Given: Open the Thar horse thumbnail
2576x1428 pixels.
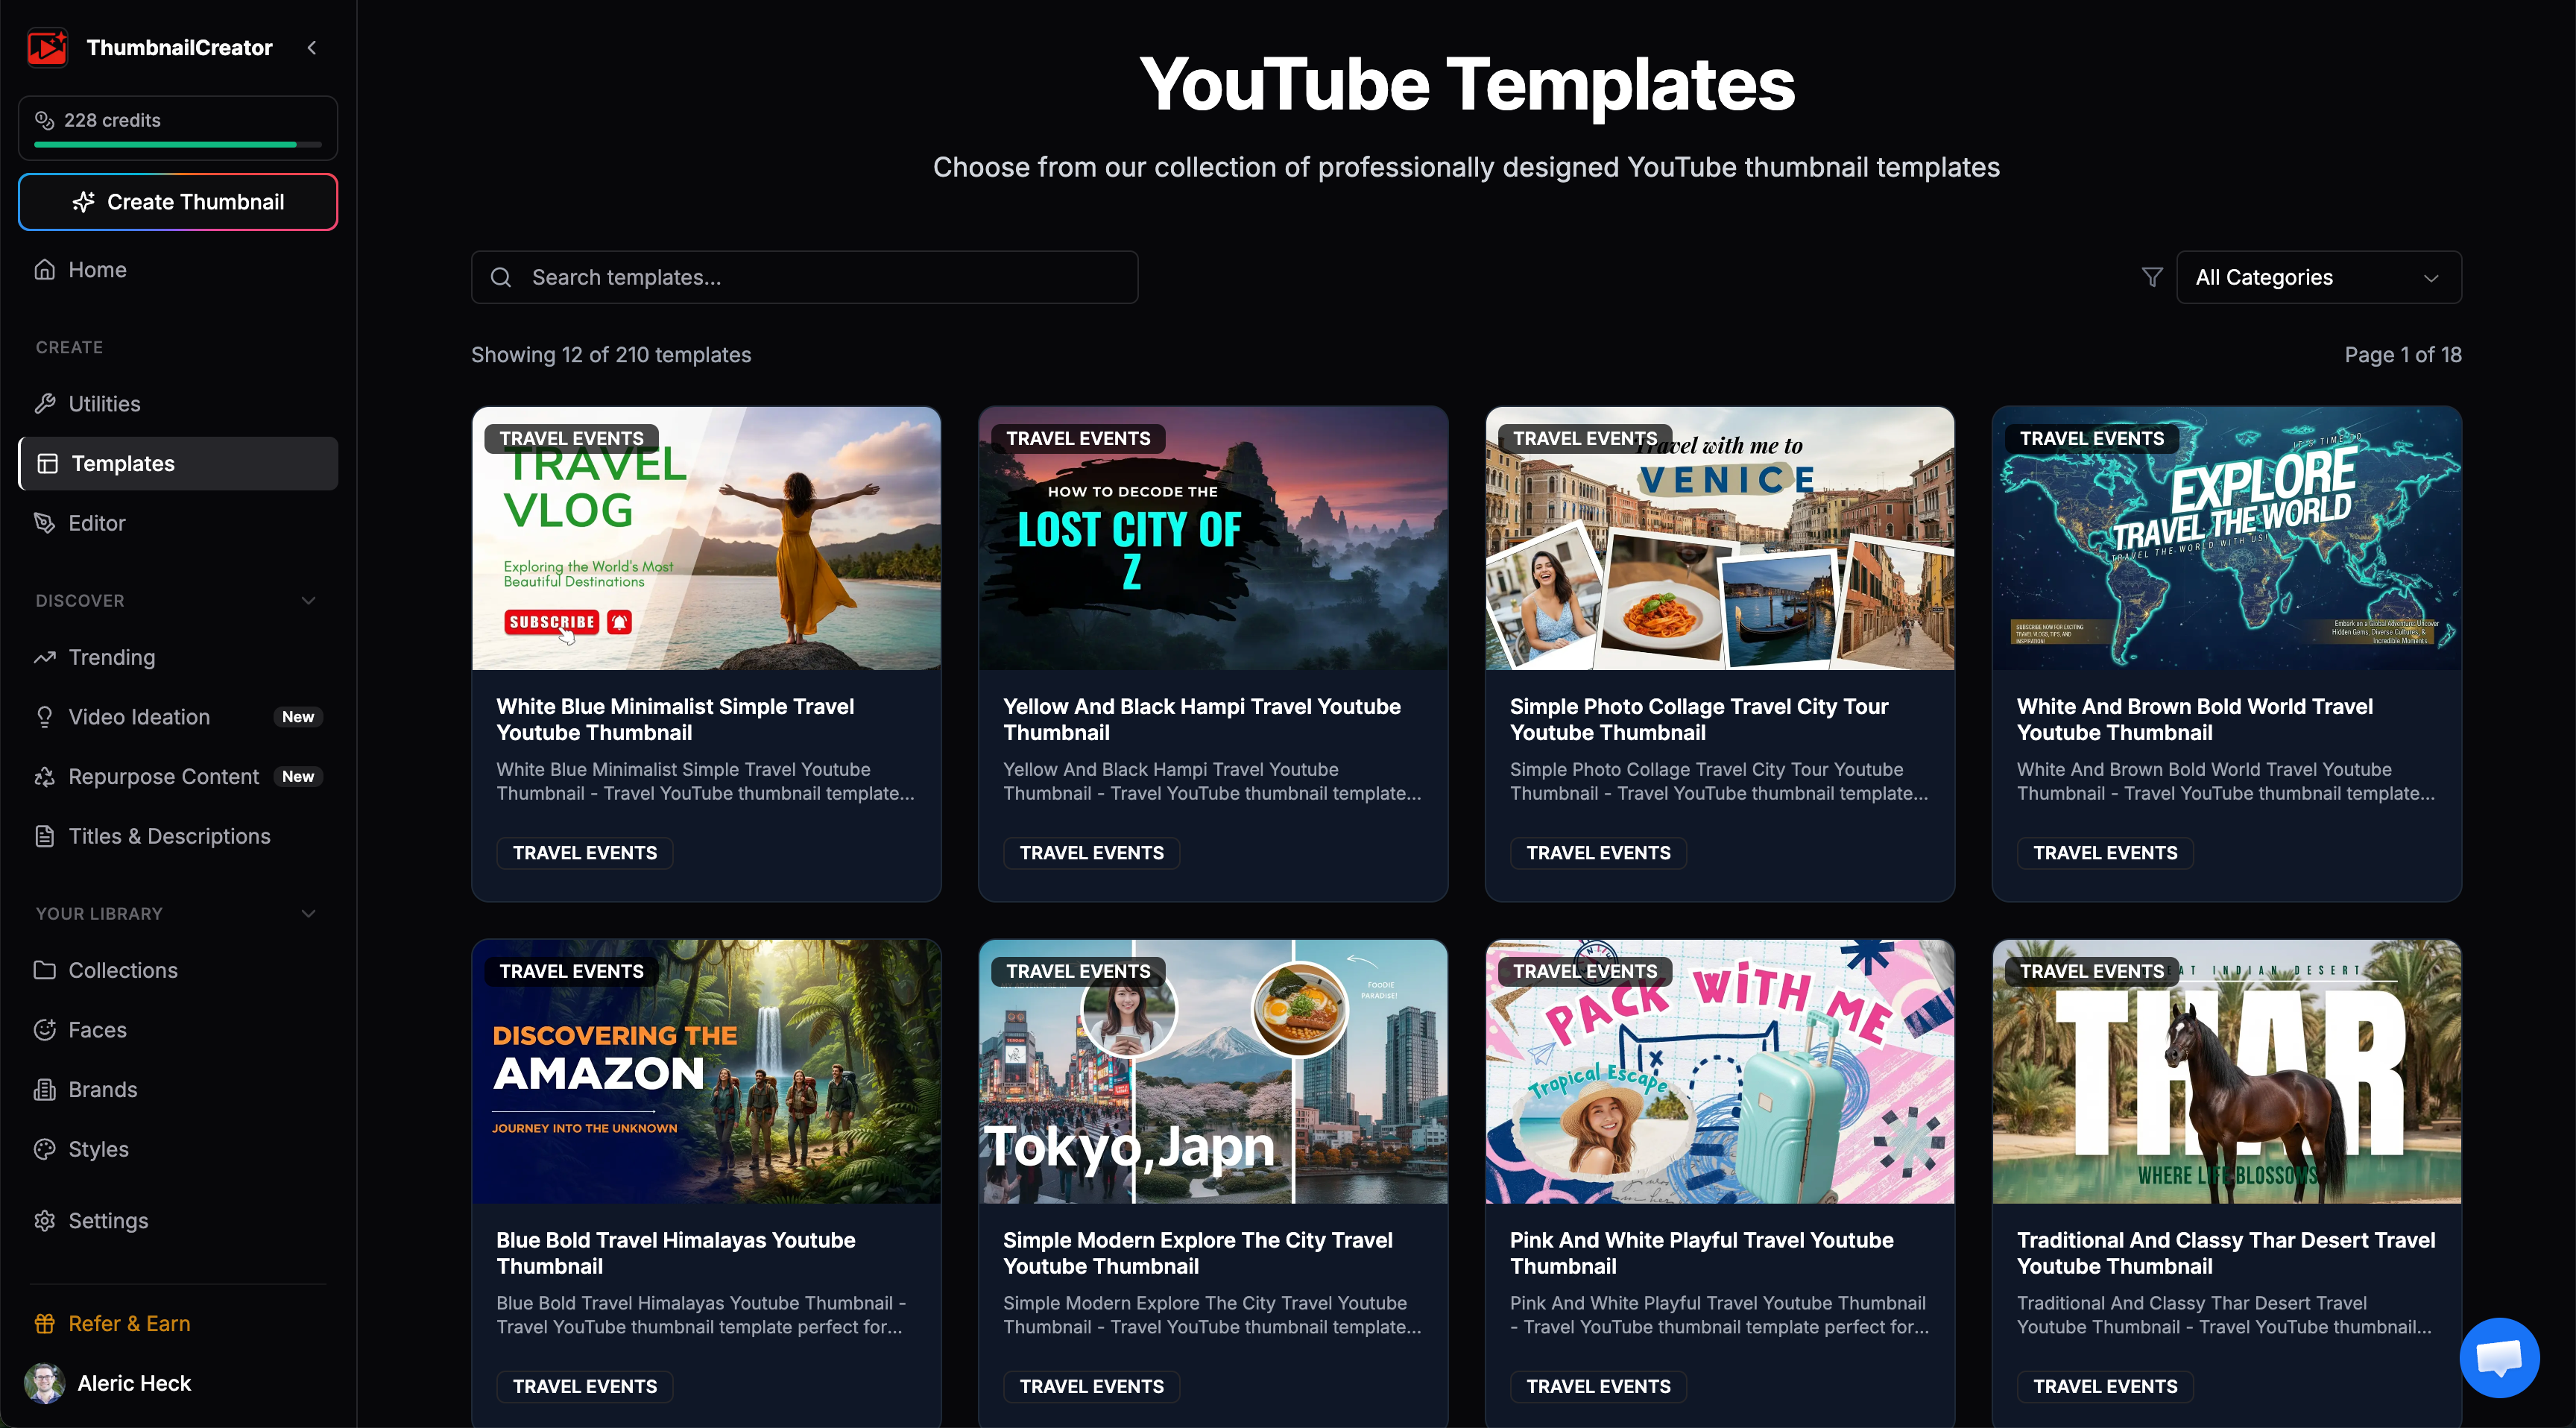Looking at the screenshot, I should pyautogui.click(x=2227, y=1071).
